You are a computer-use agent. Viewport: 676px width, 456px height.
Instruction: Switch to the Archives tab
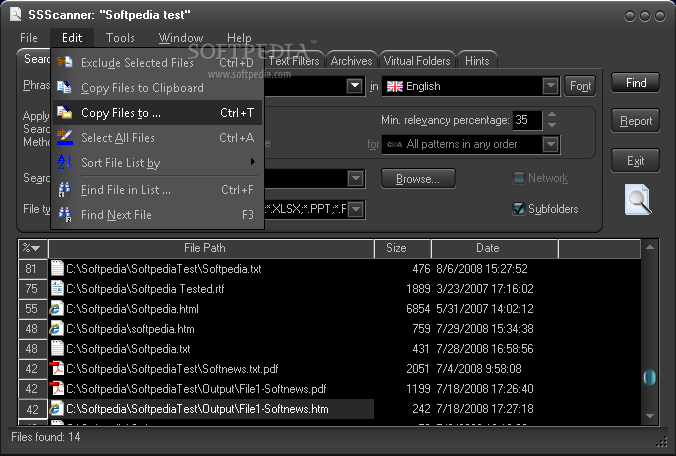tap(351, 61)
